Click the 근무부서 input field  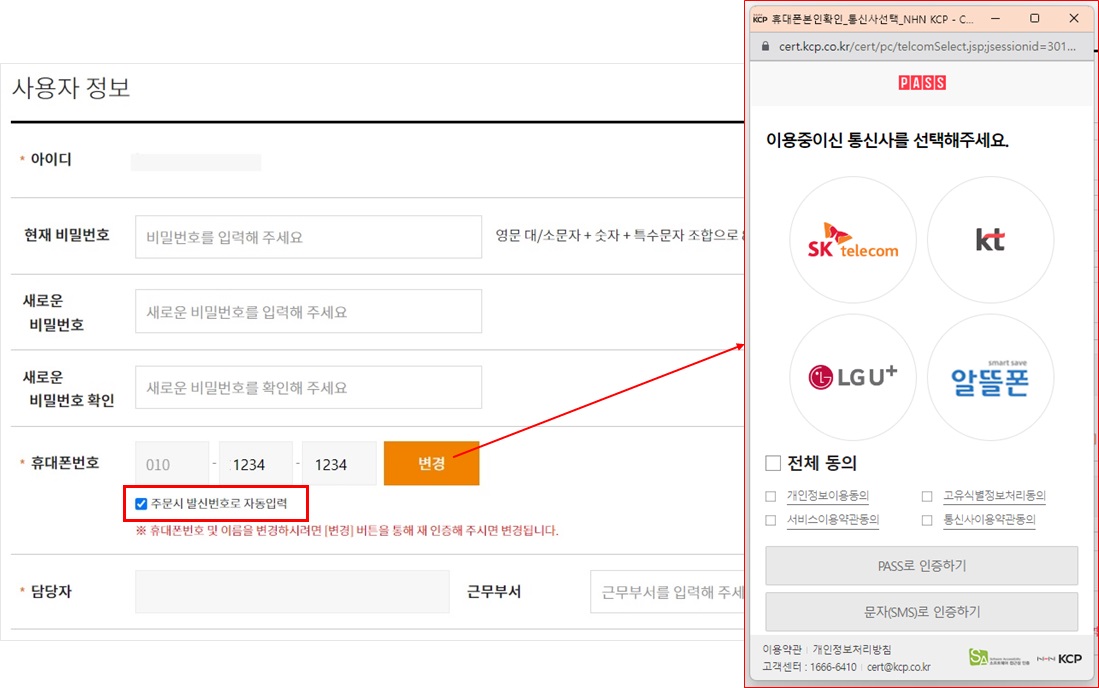(x=667, y=591)
